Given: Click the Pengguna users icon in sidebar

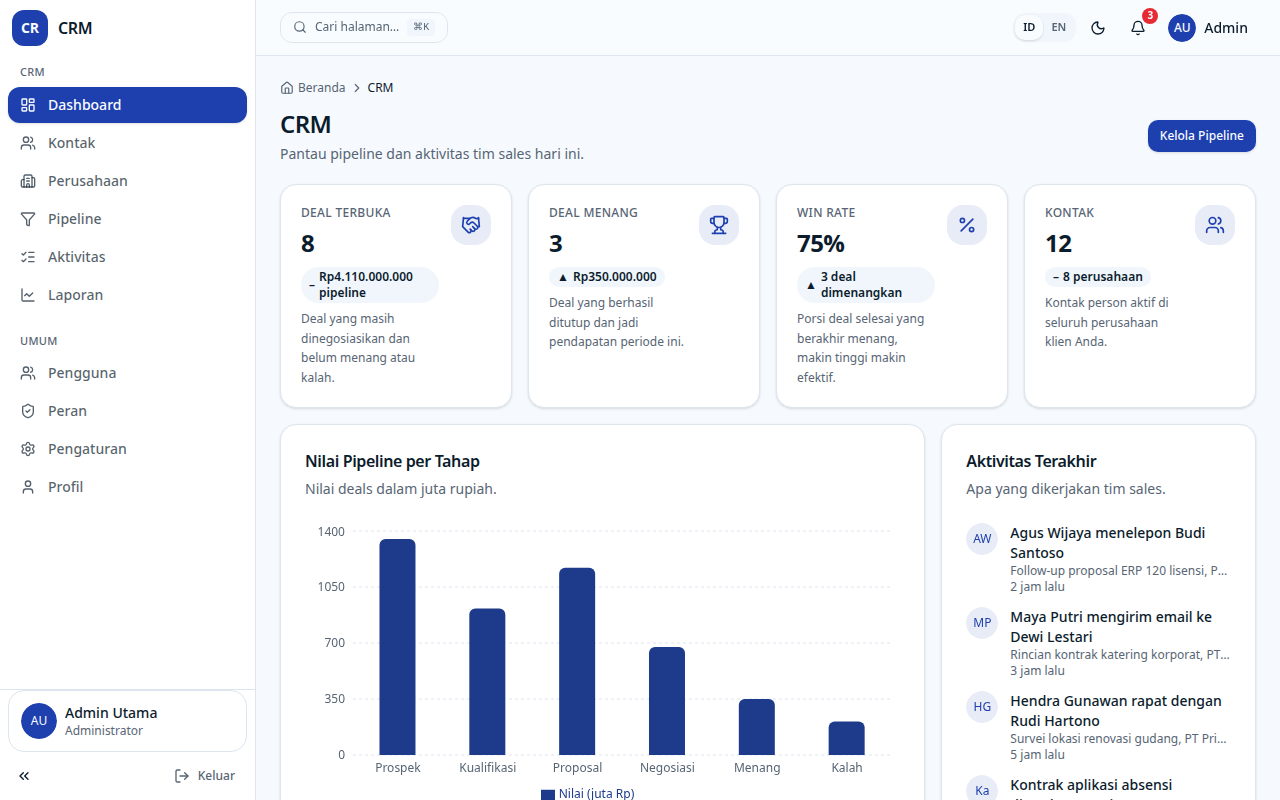Looking at the screenshot, I should click(x=28, y=373).
